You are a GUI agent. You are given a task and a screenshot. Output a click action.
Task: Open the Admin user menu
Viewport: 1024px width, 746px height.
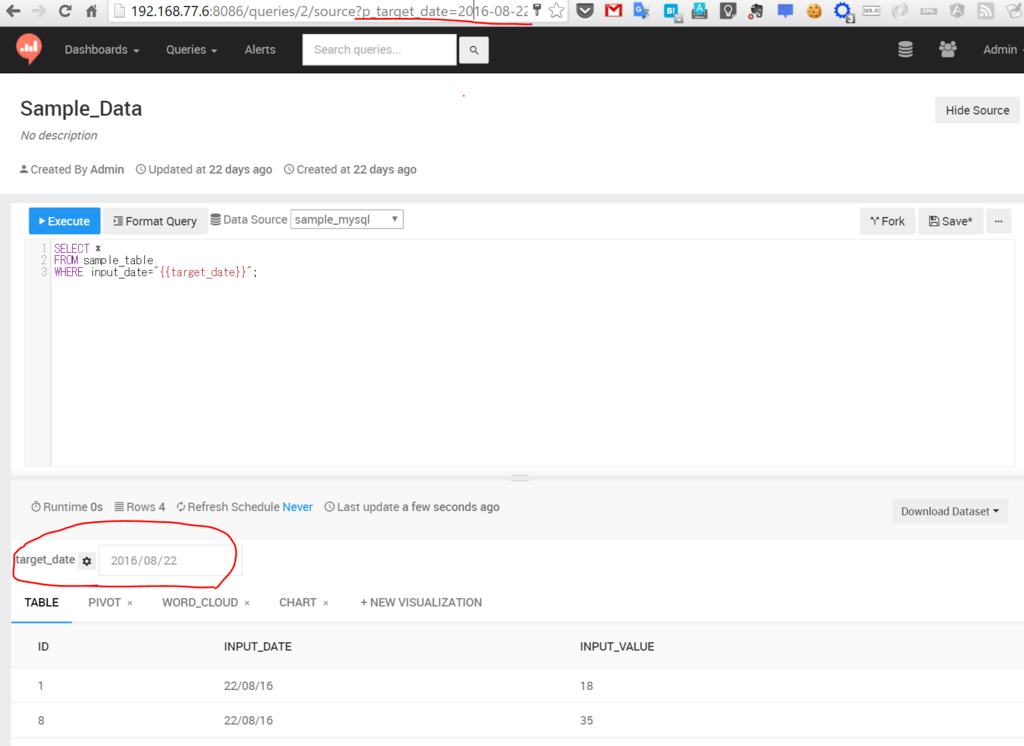pyautogui.click(x=1002, y=50)
